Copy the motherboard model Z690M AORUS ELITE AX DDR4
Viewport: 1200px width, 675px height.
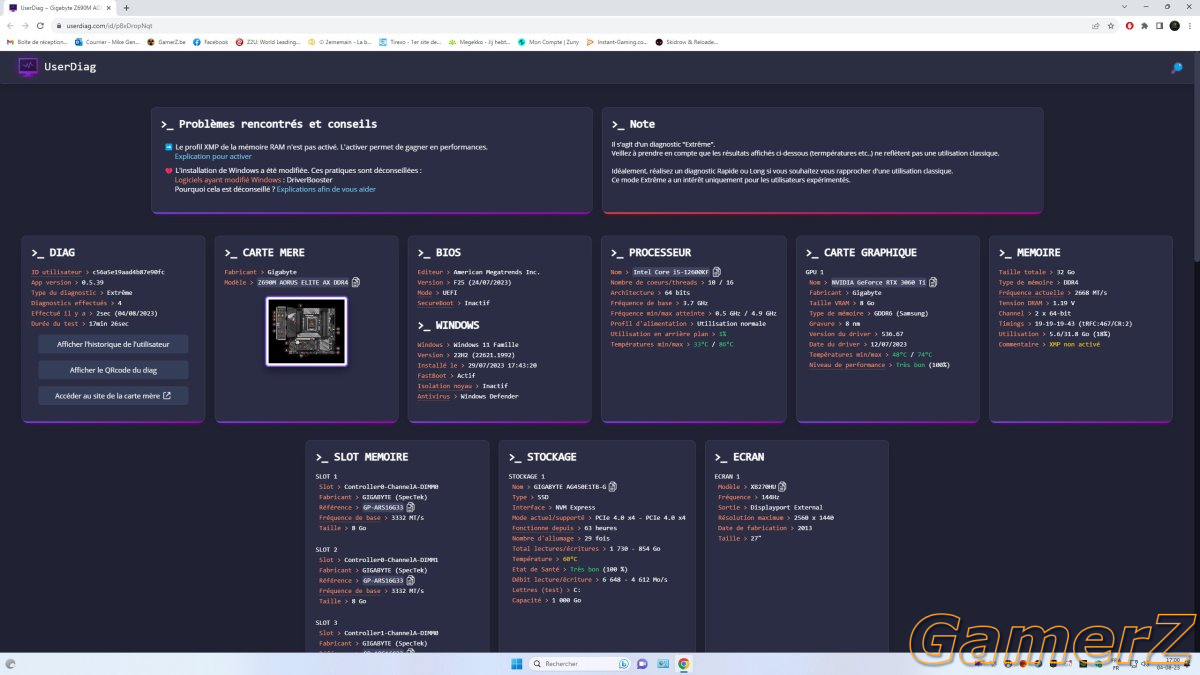coord(356,282)
